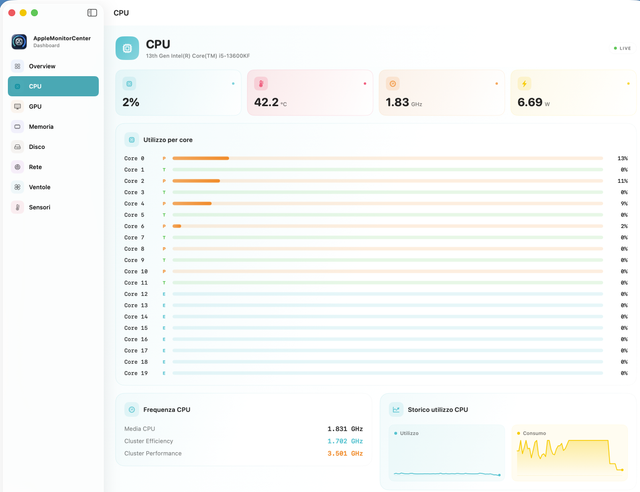Click the LIVE status indicator

(x=622, y=48)
